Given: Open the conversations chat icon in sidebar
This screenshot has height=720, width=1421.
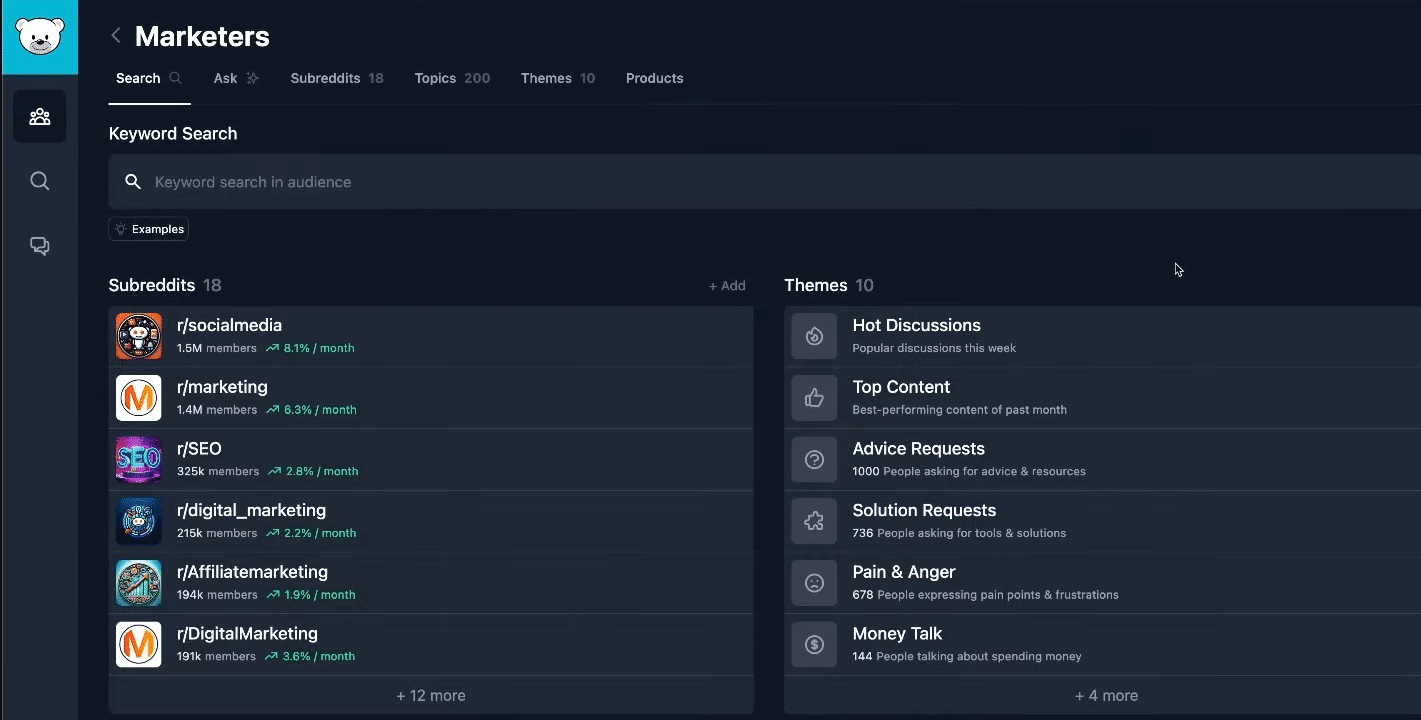Looking at the screenshot, I should 40,246.
